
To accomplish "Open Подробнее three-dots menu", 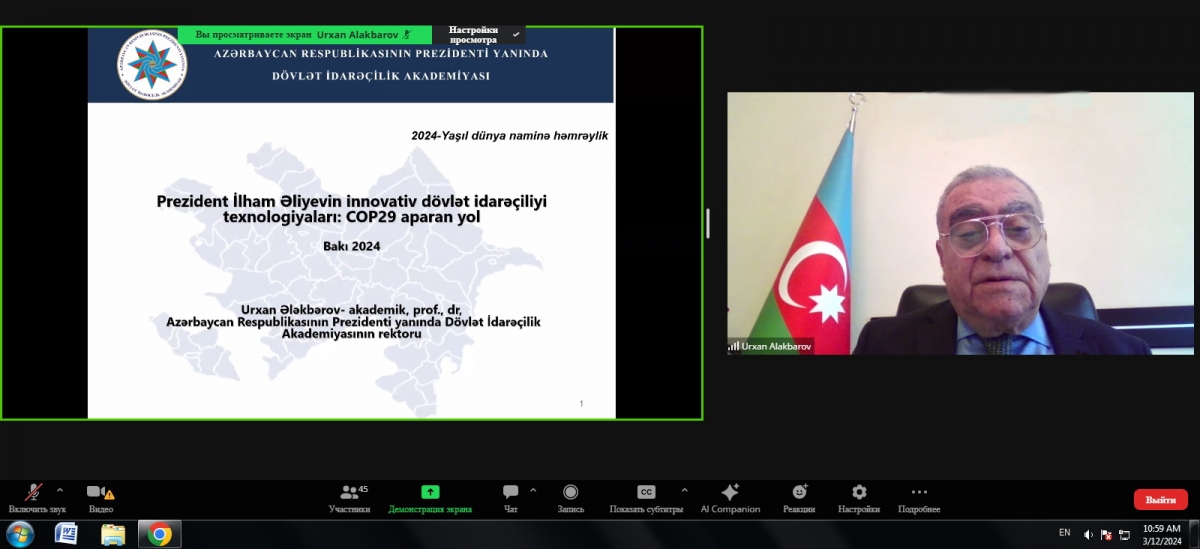I will [919, 498].
